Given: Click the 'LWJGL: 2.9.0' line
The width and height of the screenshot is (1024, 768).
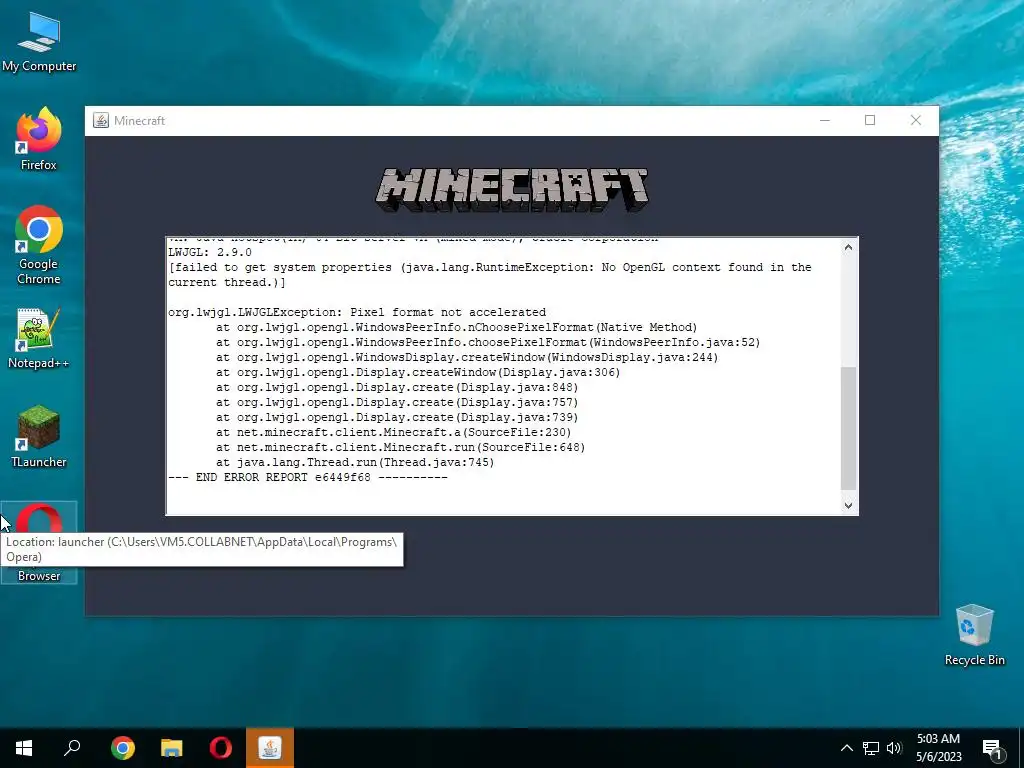Looking at the screenshot, I should (210, 252).
